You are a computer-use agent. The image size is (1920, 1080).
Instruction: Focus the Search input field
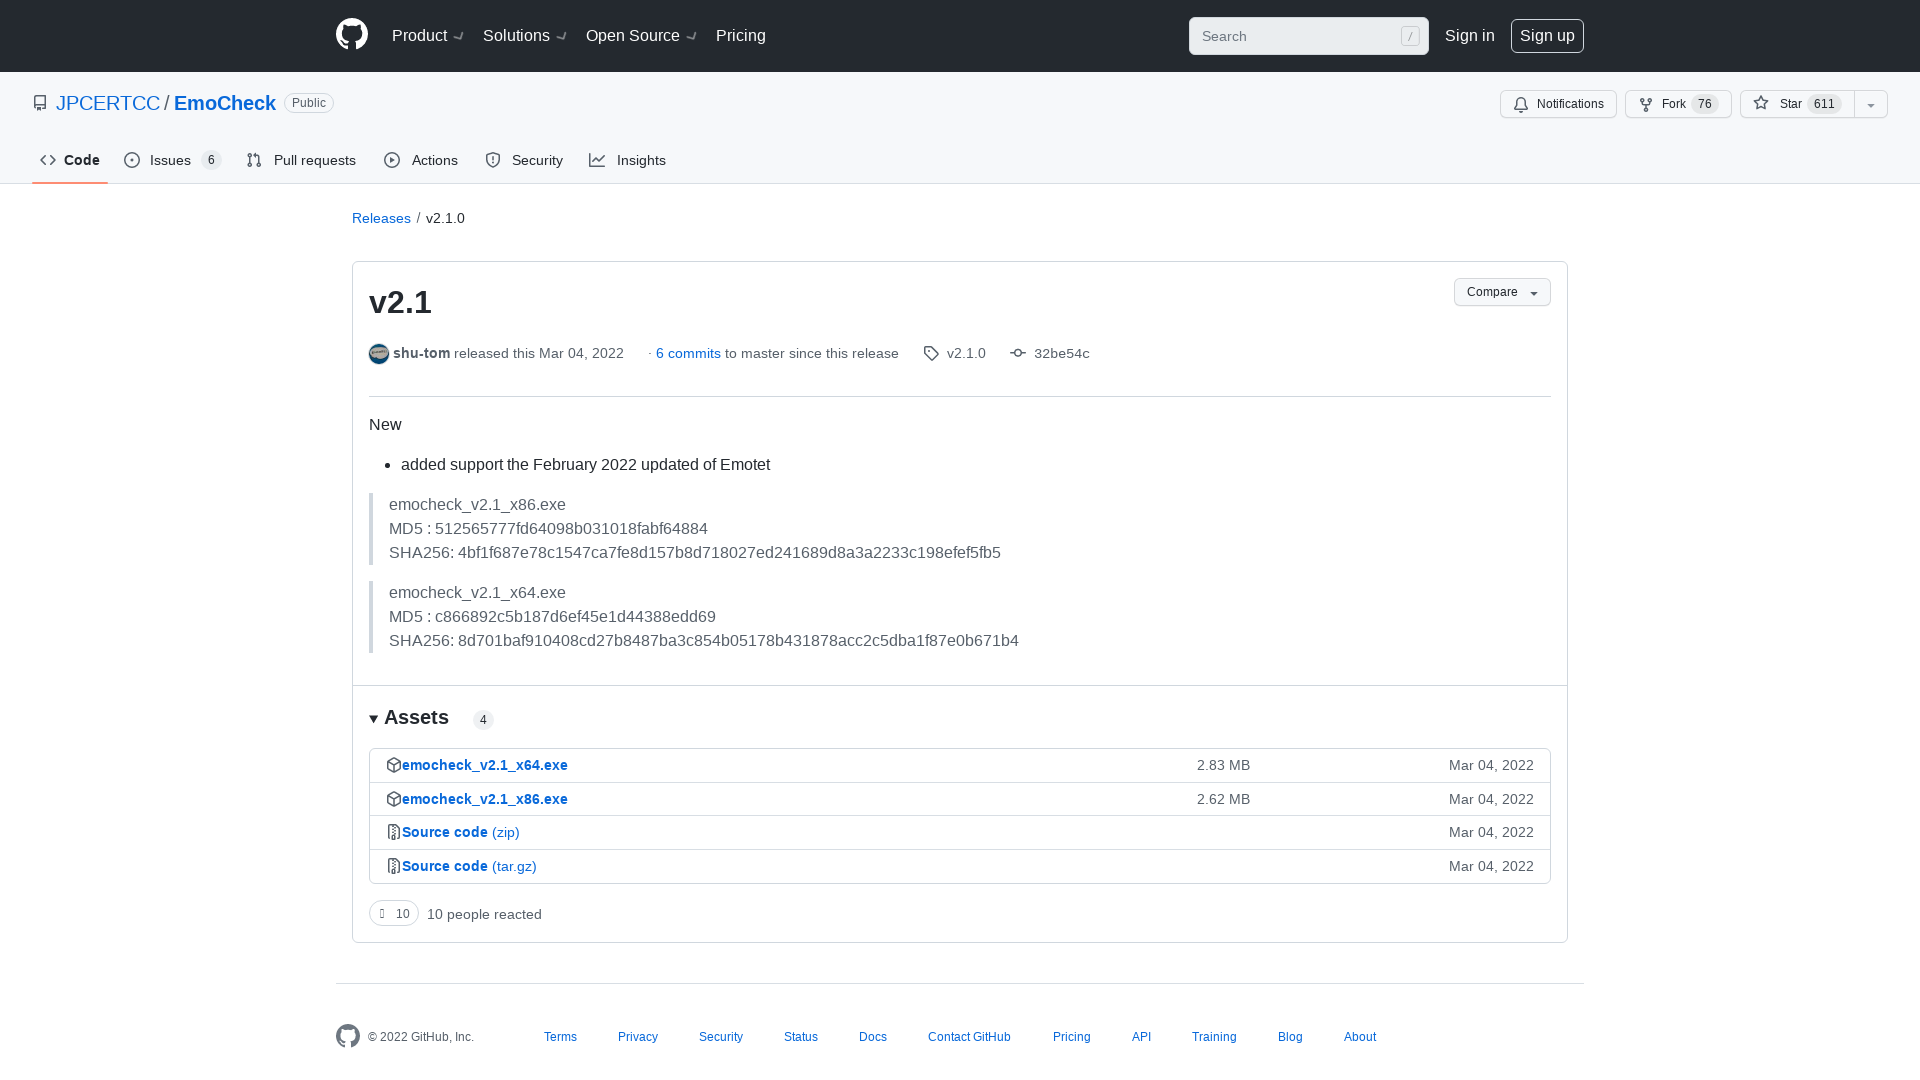click(1309, 36)
